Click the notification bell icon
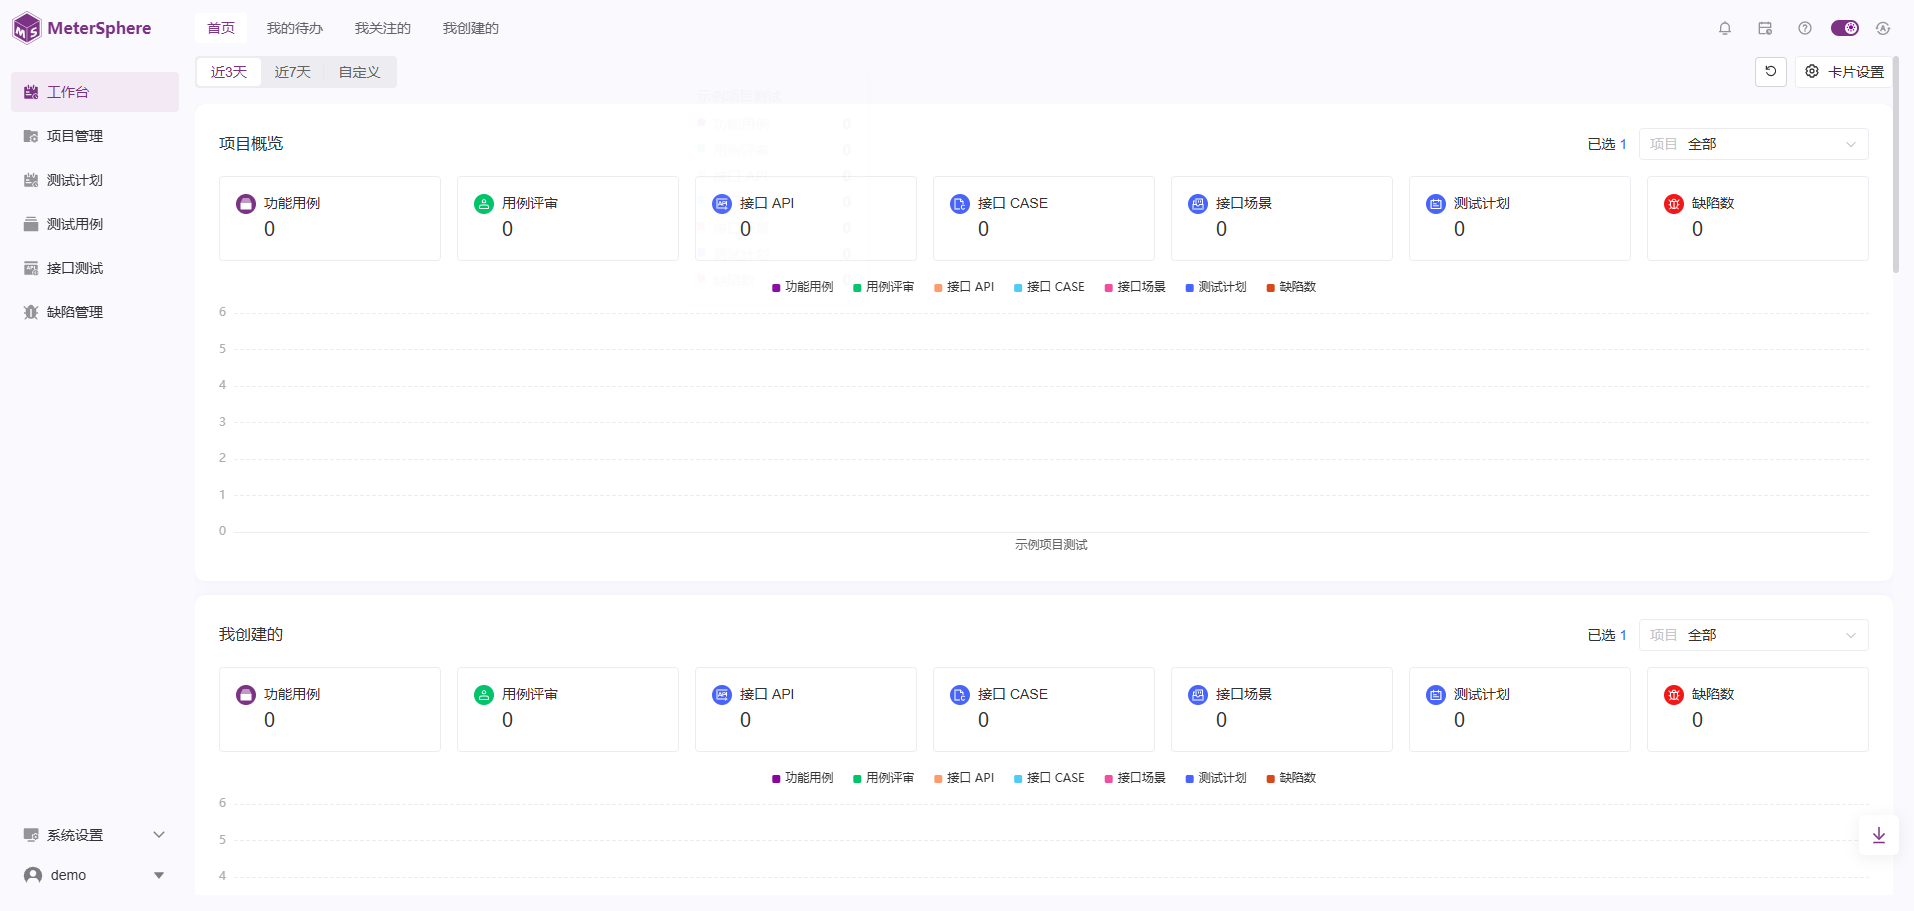Image resolution: width=1914 pixels, height=911 pixels. [1725, 28]
